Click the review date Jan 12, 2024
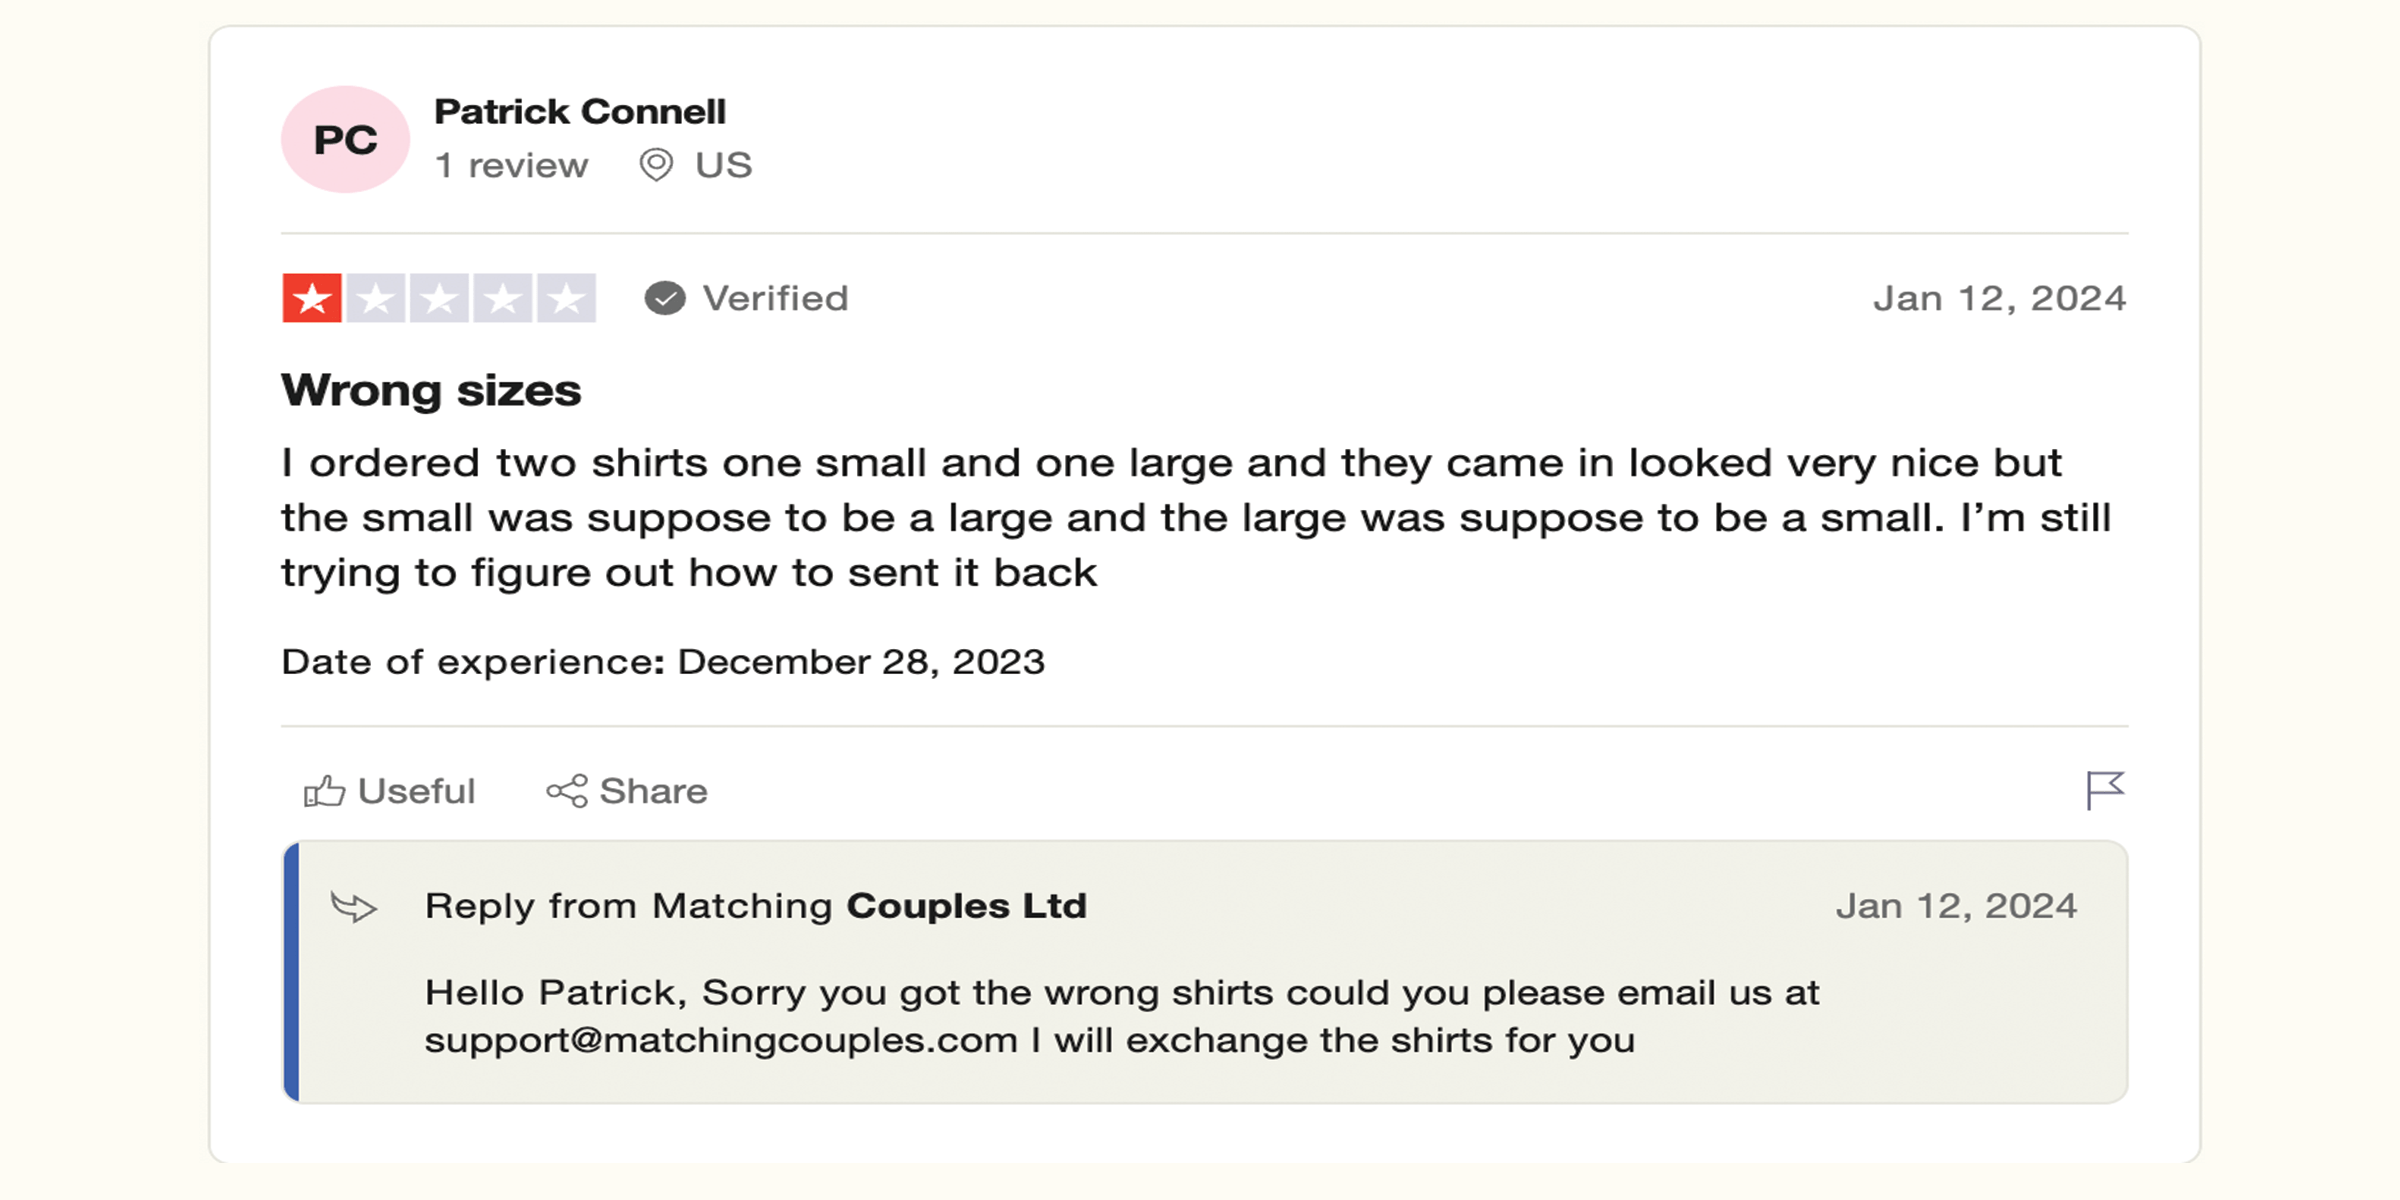 coord(2000,298)
